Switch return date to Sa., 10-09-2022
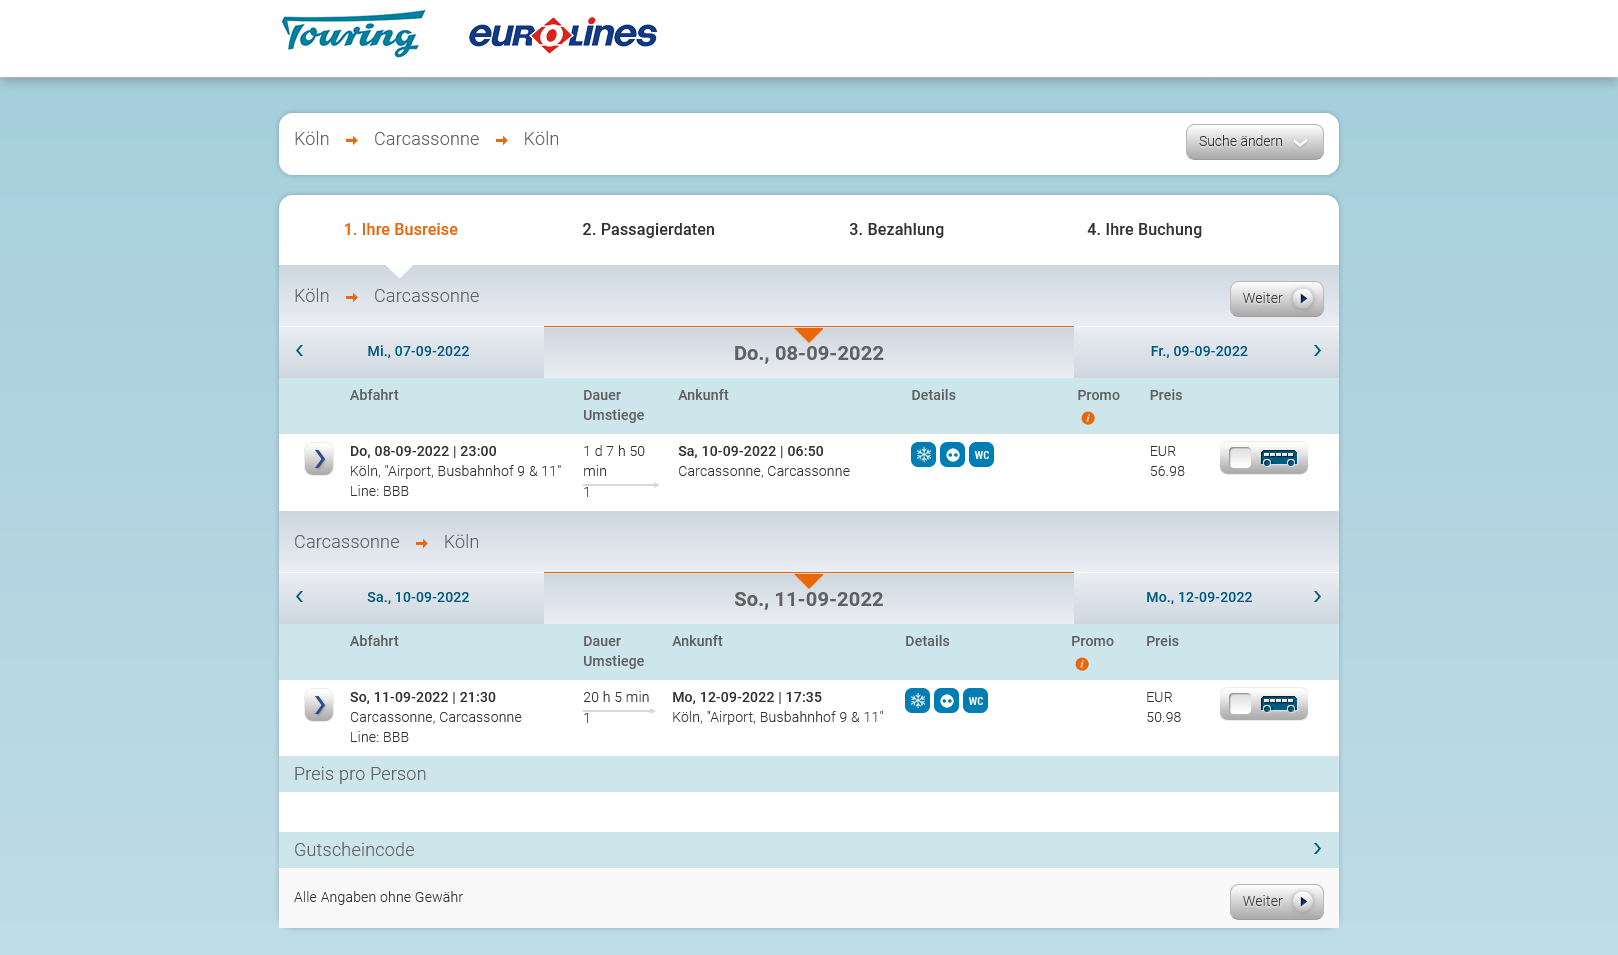1618x955 pixels. pyautogui.click(x=418, y=597)
